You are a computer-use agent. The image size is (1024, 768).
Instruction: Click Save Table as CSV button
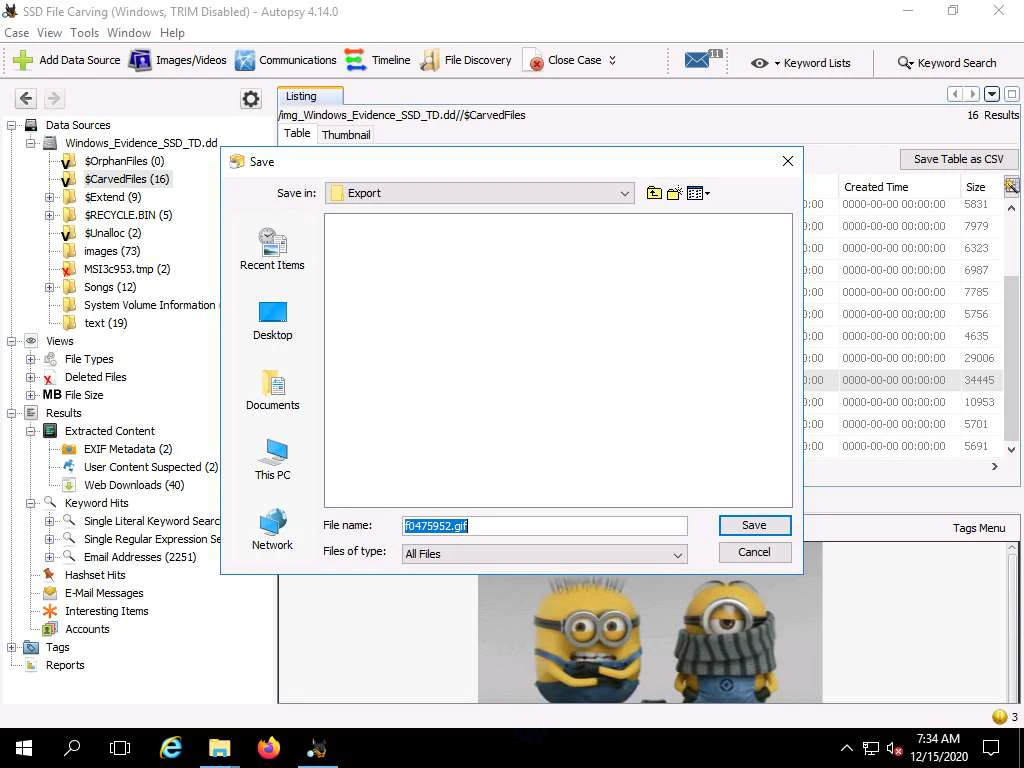tap(958, 159)
